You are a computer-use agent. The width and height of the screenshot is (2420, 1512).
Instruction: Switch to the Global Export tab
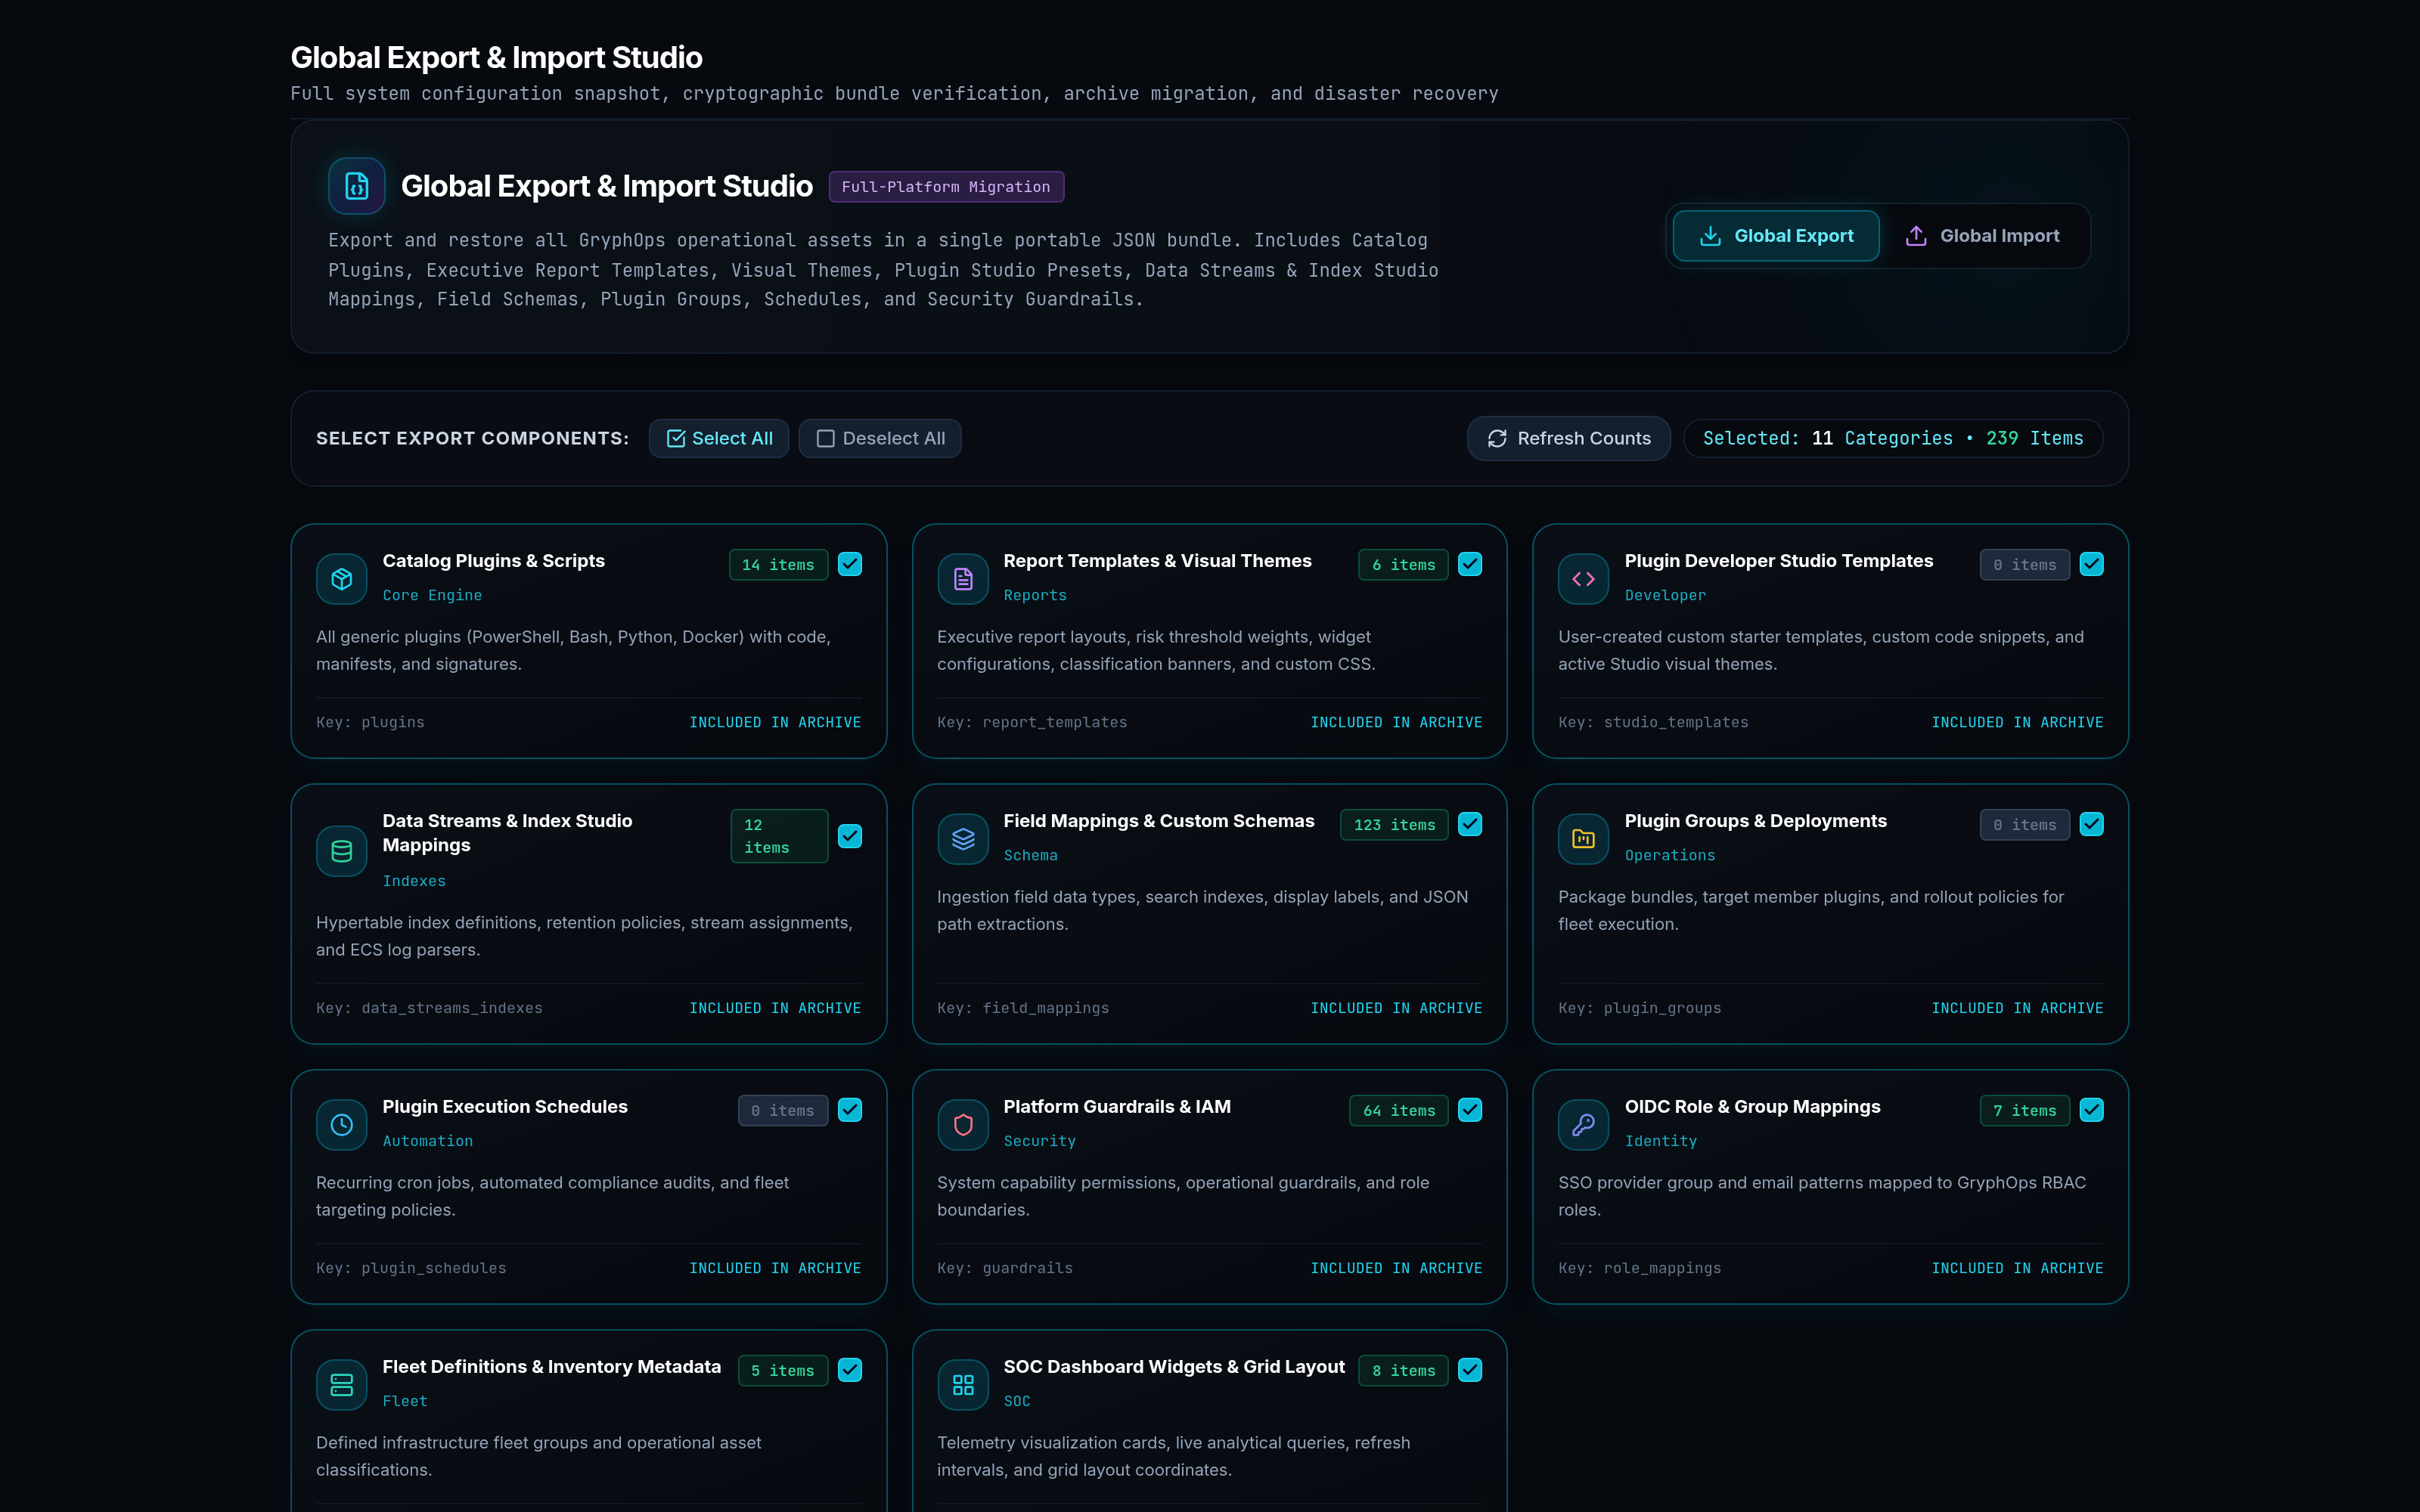[x=1776, y=236]
